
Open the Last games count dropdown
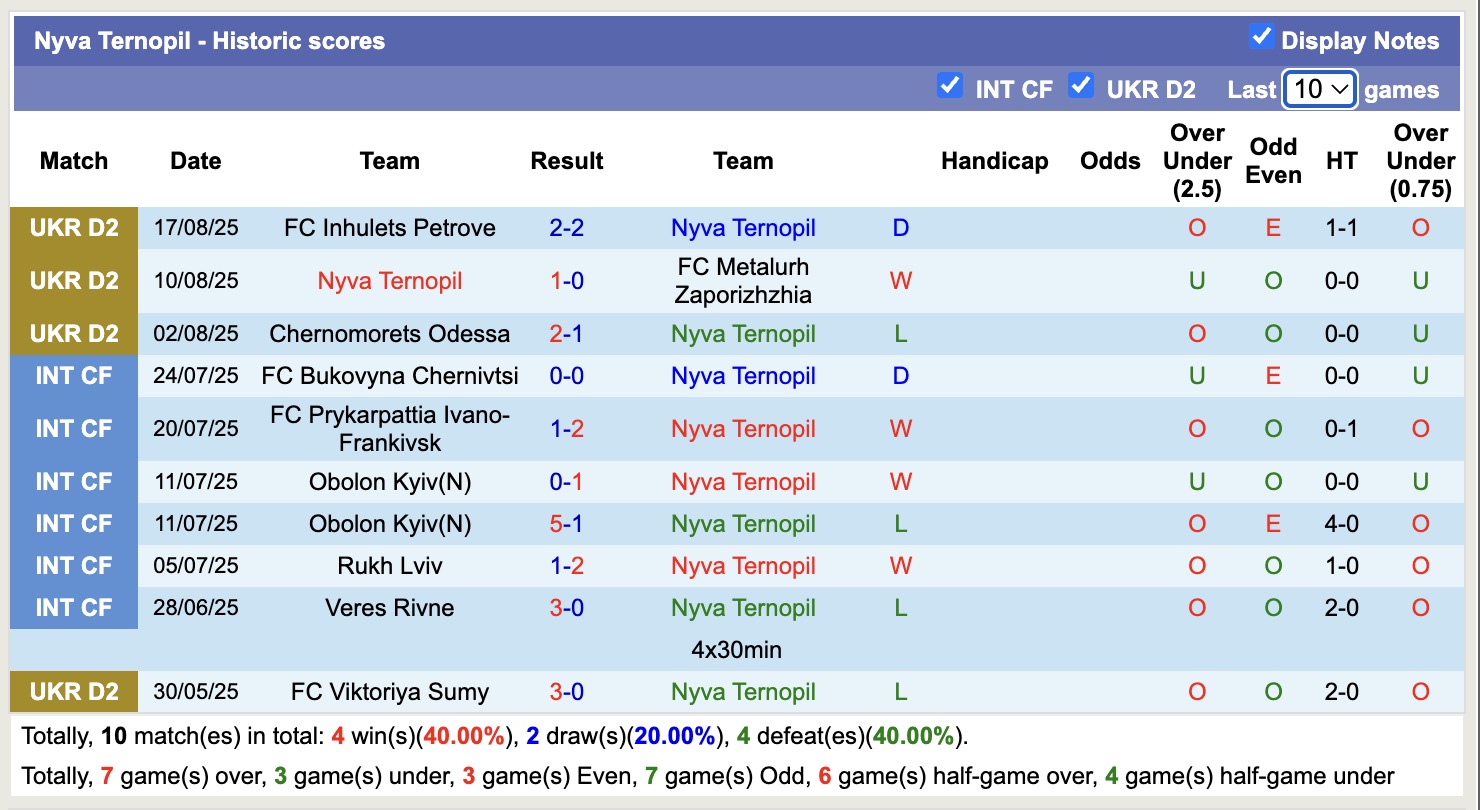click(x=1319, y=89)
